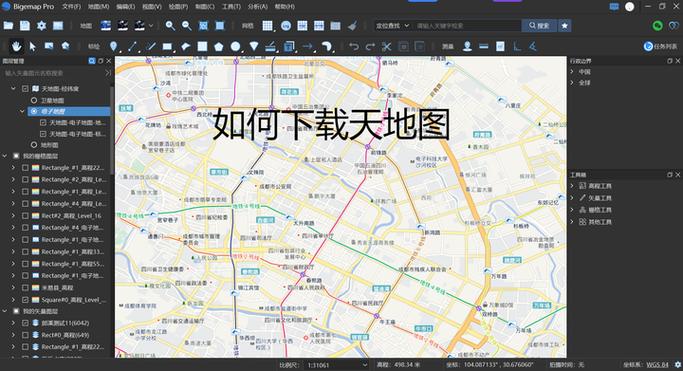Select the arrow pointer tool
This screenshot has height=371, width=683.
pyautogui.click(x=33, y=46)
